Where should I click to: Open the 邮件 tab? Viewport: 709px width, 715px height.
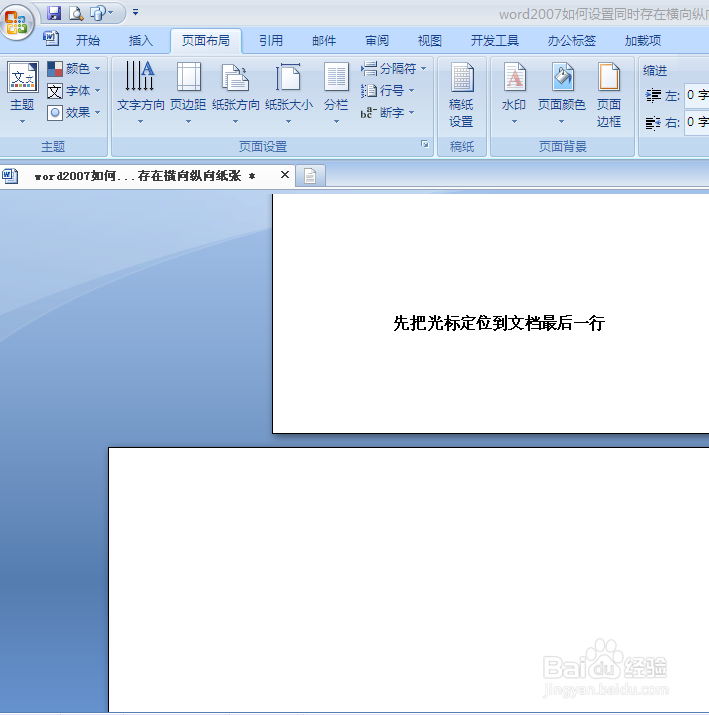pos(324,41)
